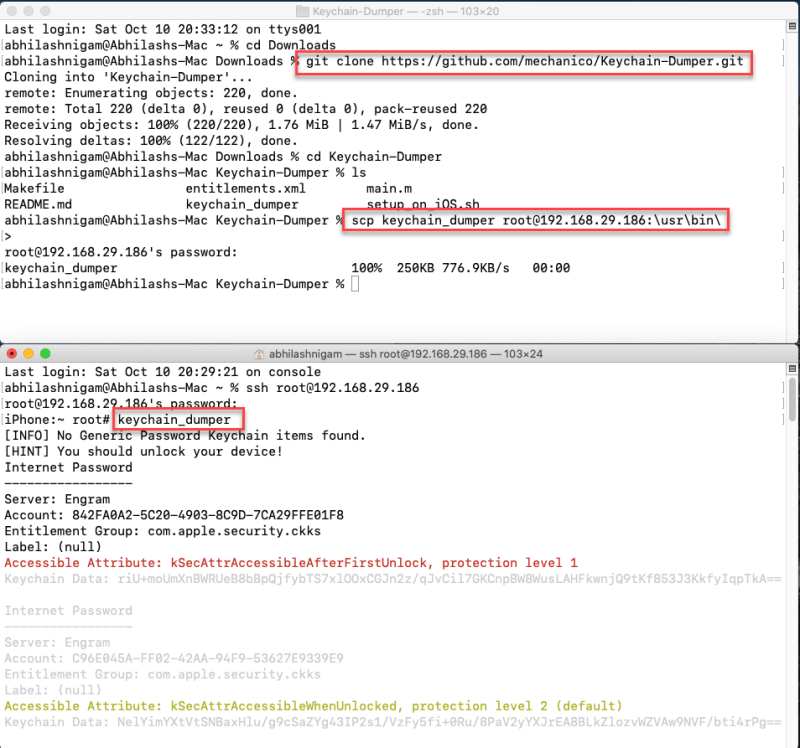Click the home icon in the ssh window title
This screenshot has height=748, width=800.
point(259,354)
